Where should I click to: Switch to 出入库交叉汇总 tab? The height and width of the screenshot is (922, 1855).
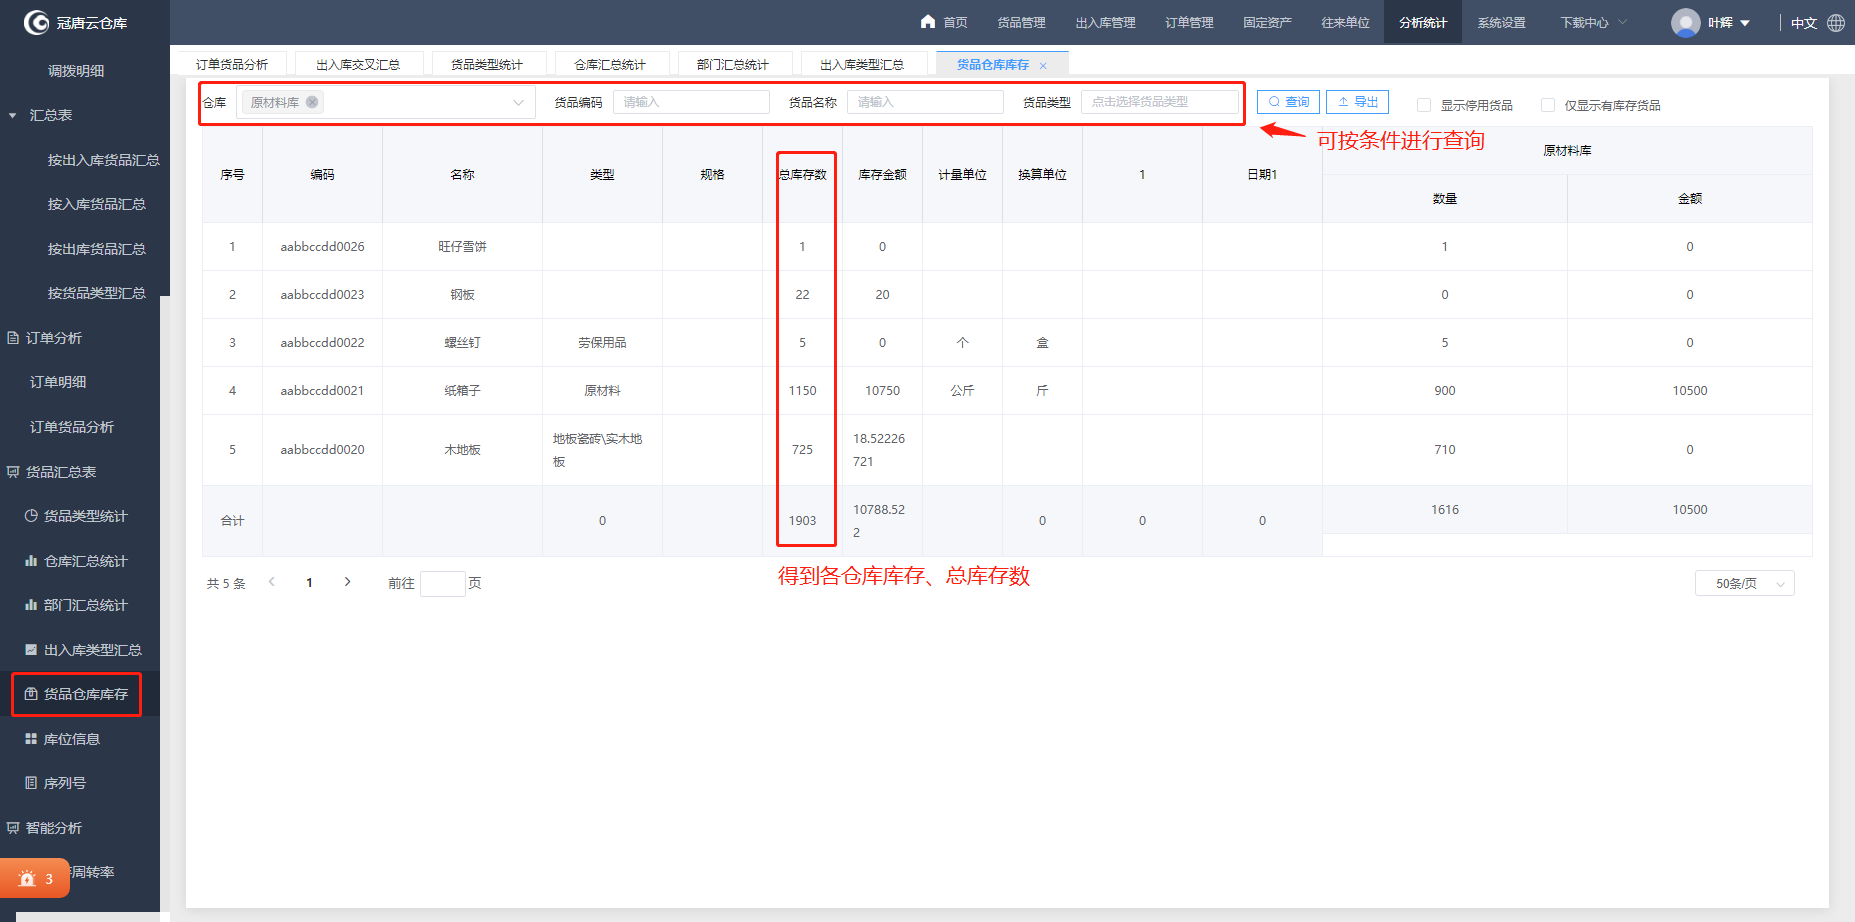[358, 64]
